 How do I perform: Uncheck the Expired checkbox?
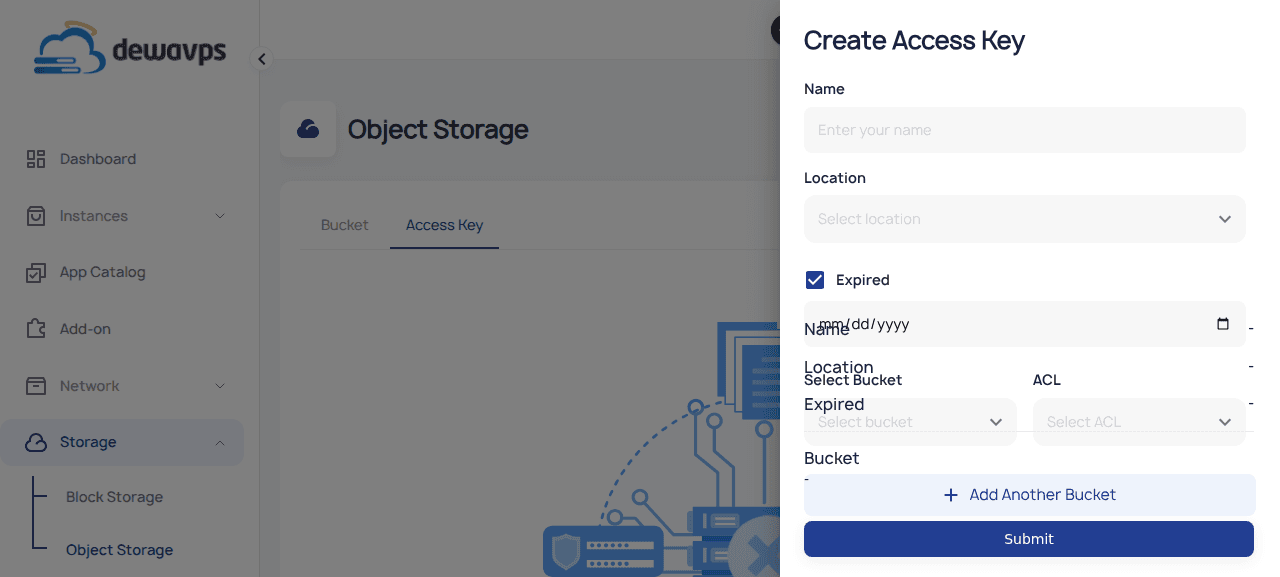click(815, 280)
